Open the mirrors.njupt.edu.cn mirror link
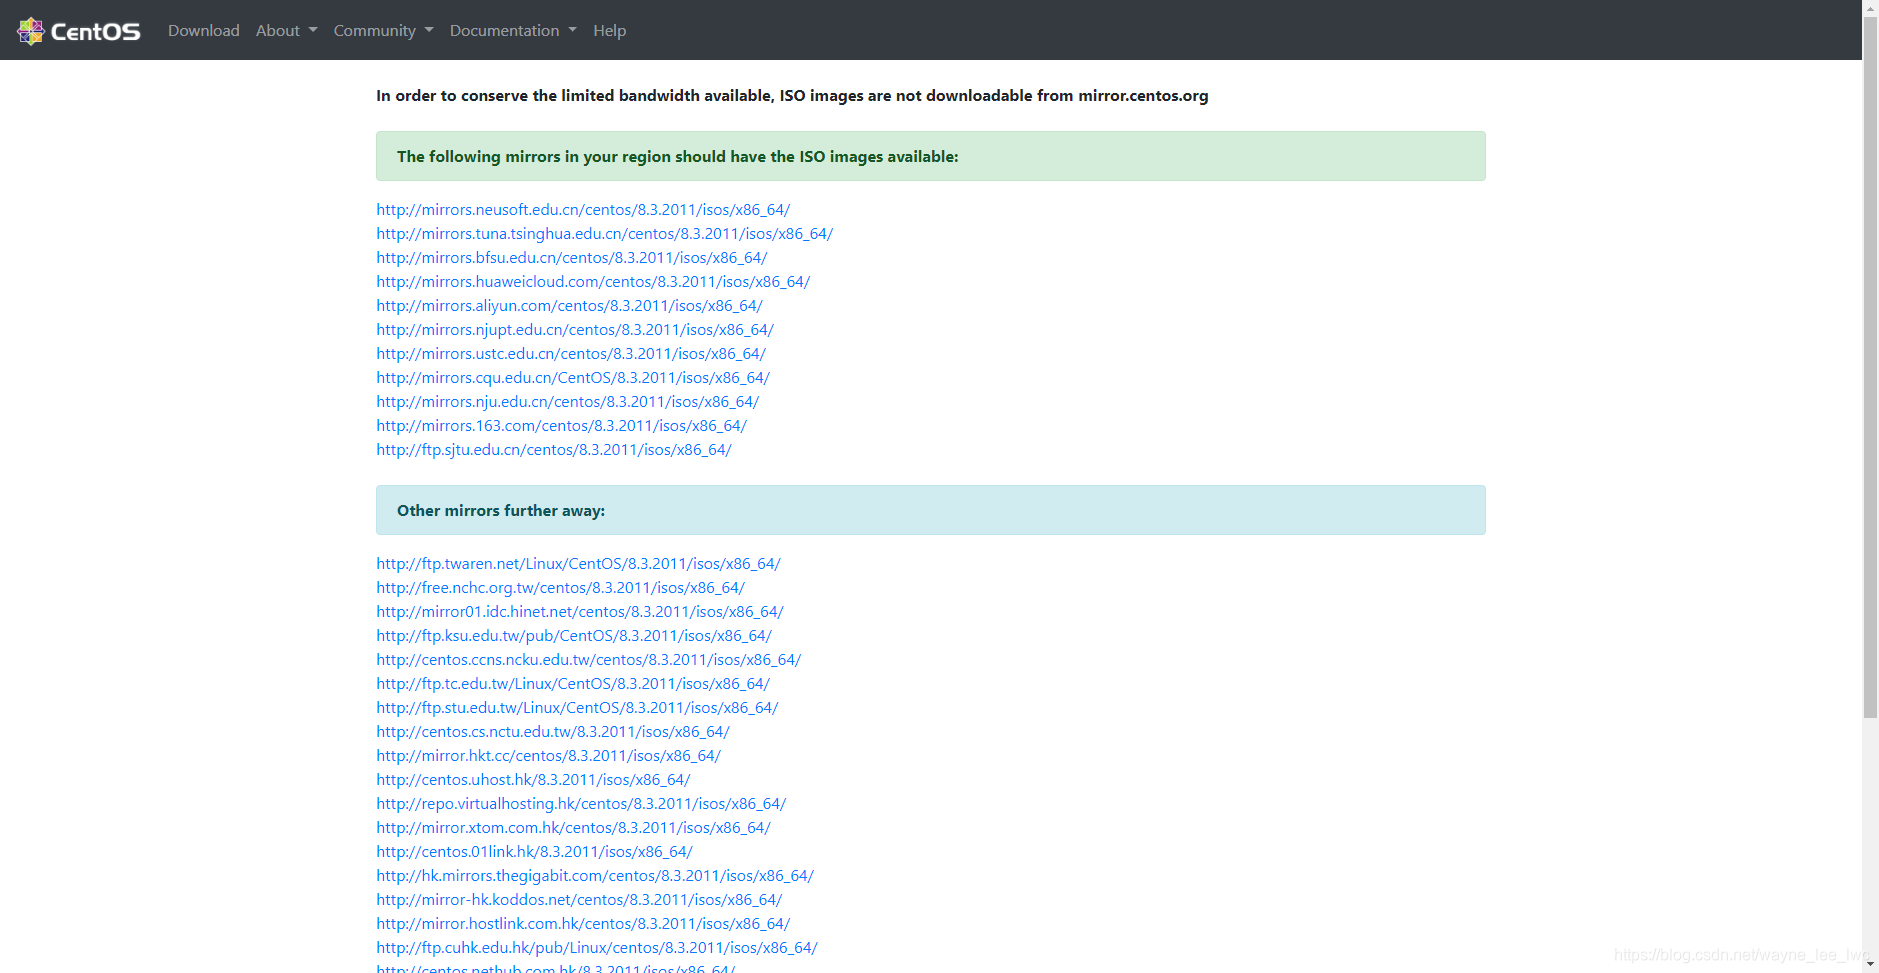This screenshot has height=973, width=1879. (575, 330)
